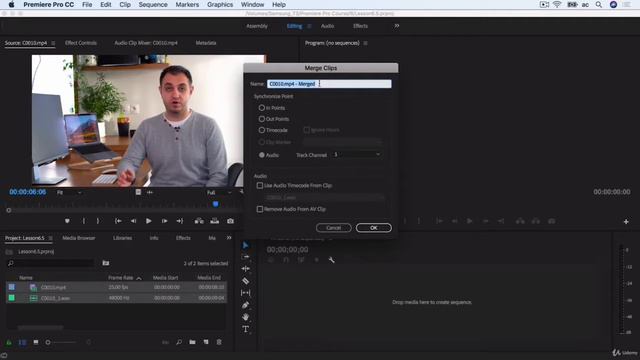Open timeline wrench display settings
Screen dimensions: 640x360
point(331,260)
